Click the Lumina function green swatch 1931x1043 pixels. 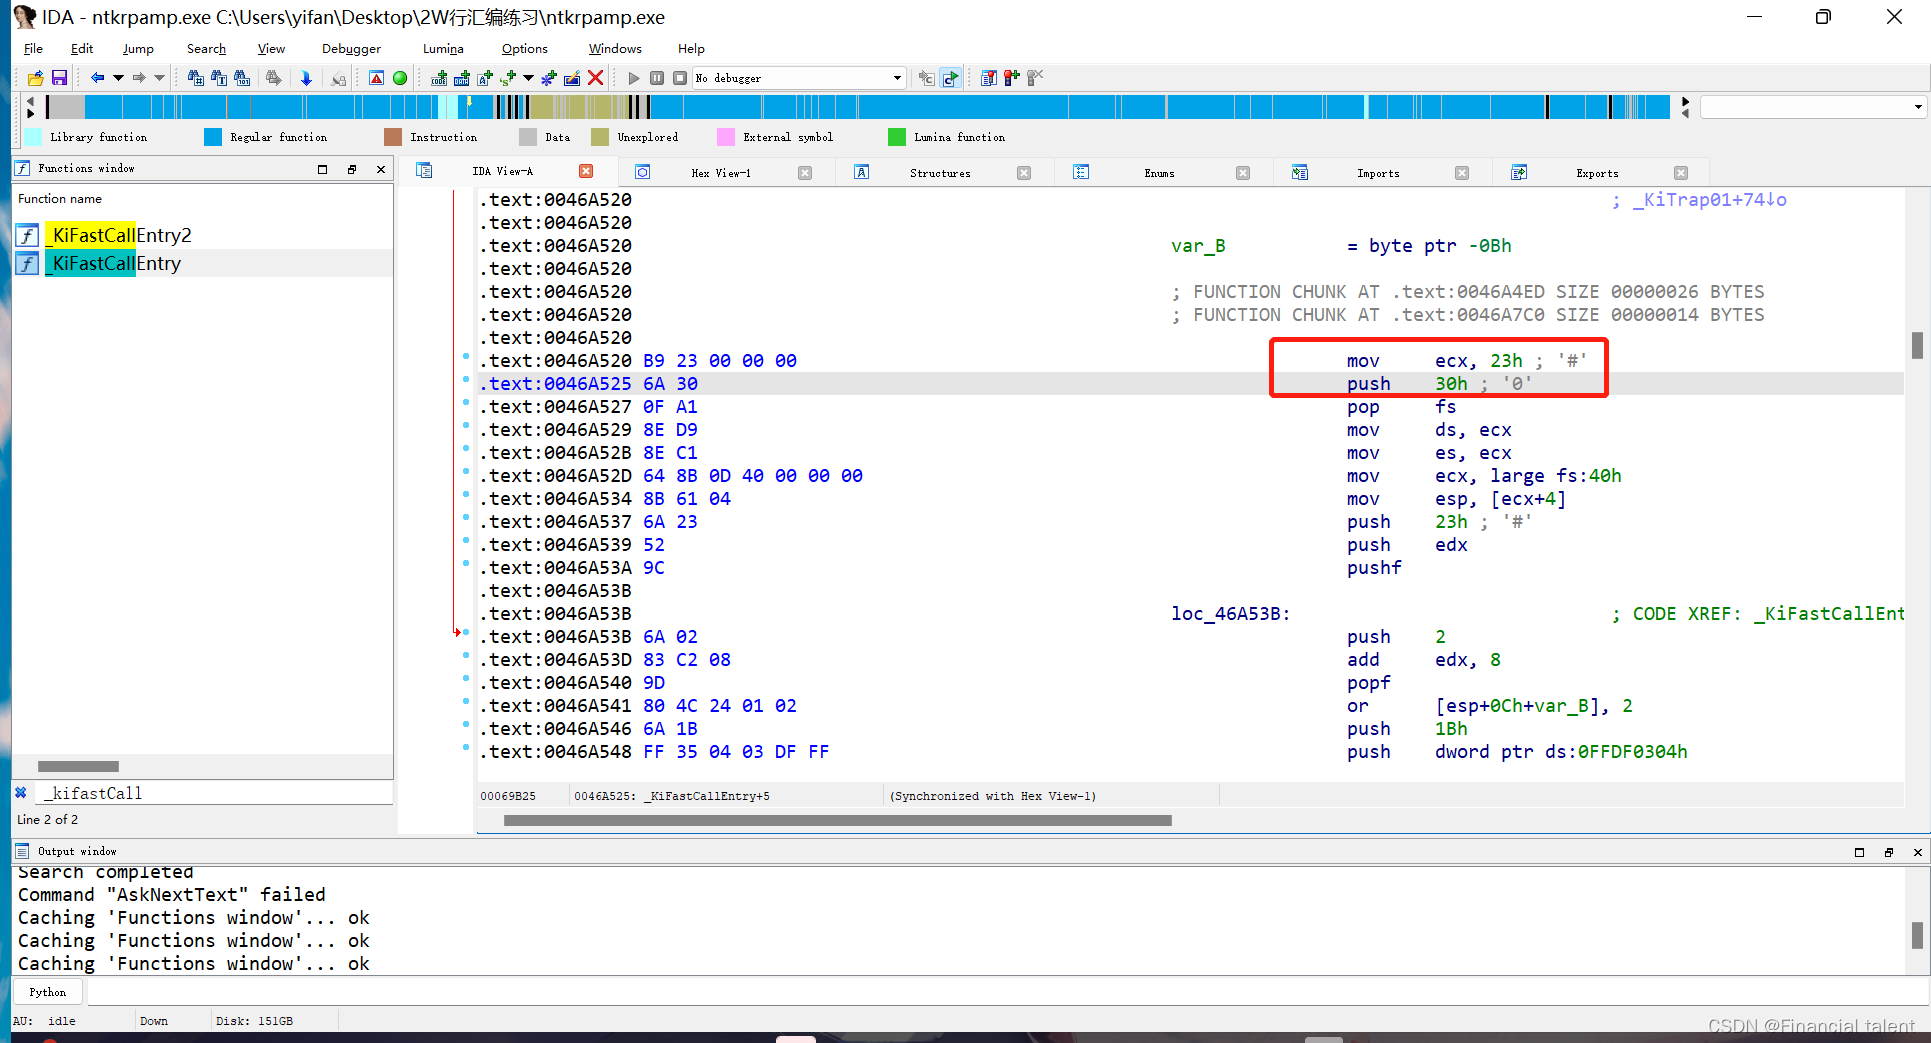pyautogui.click(x=897, y=137)
